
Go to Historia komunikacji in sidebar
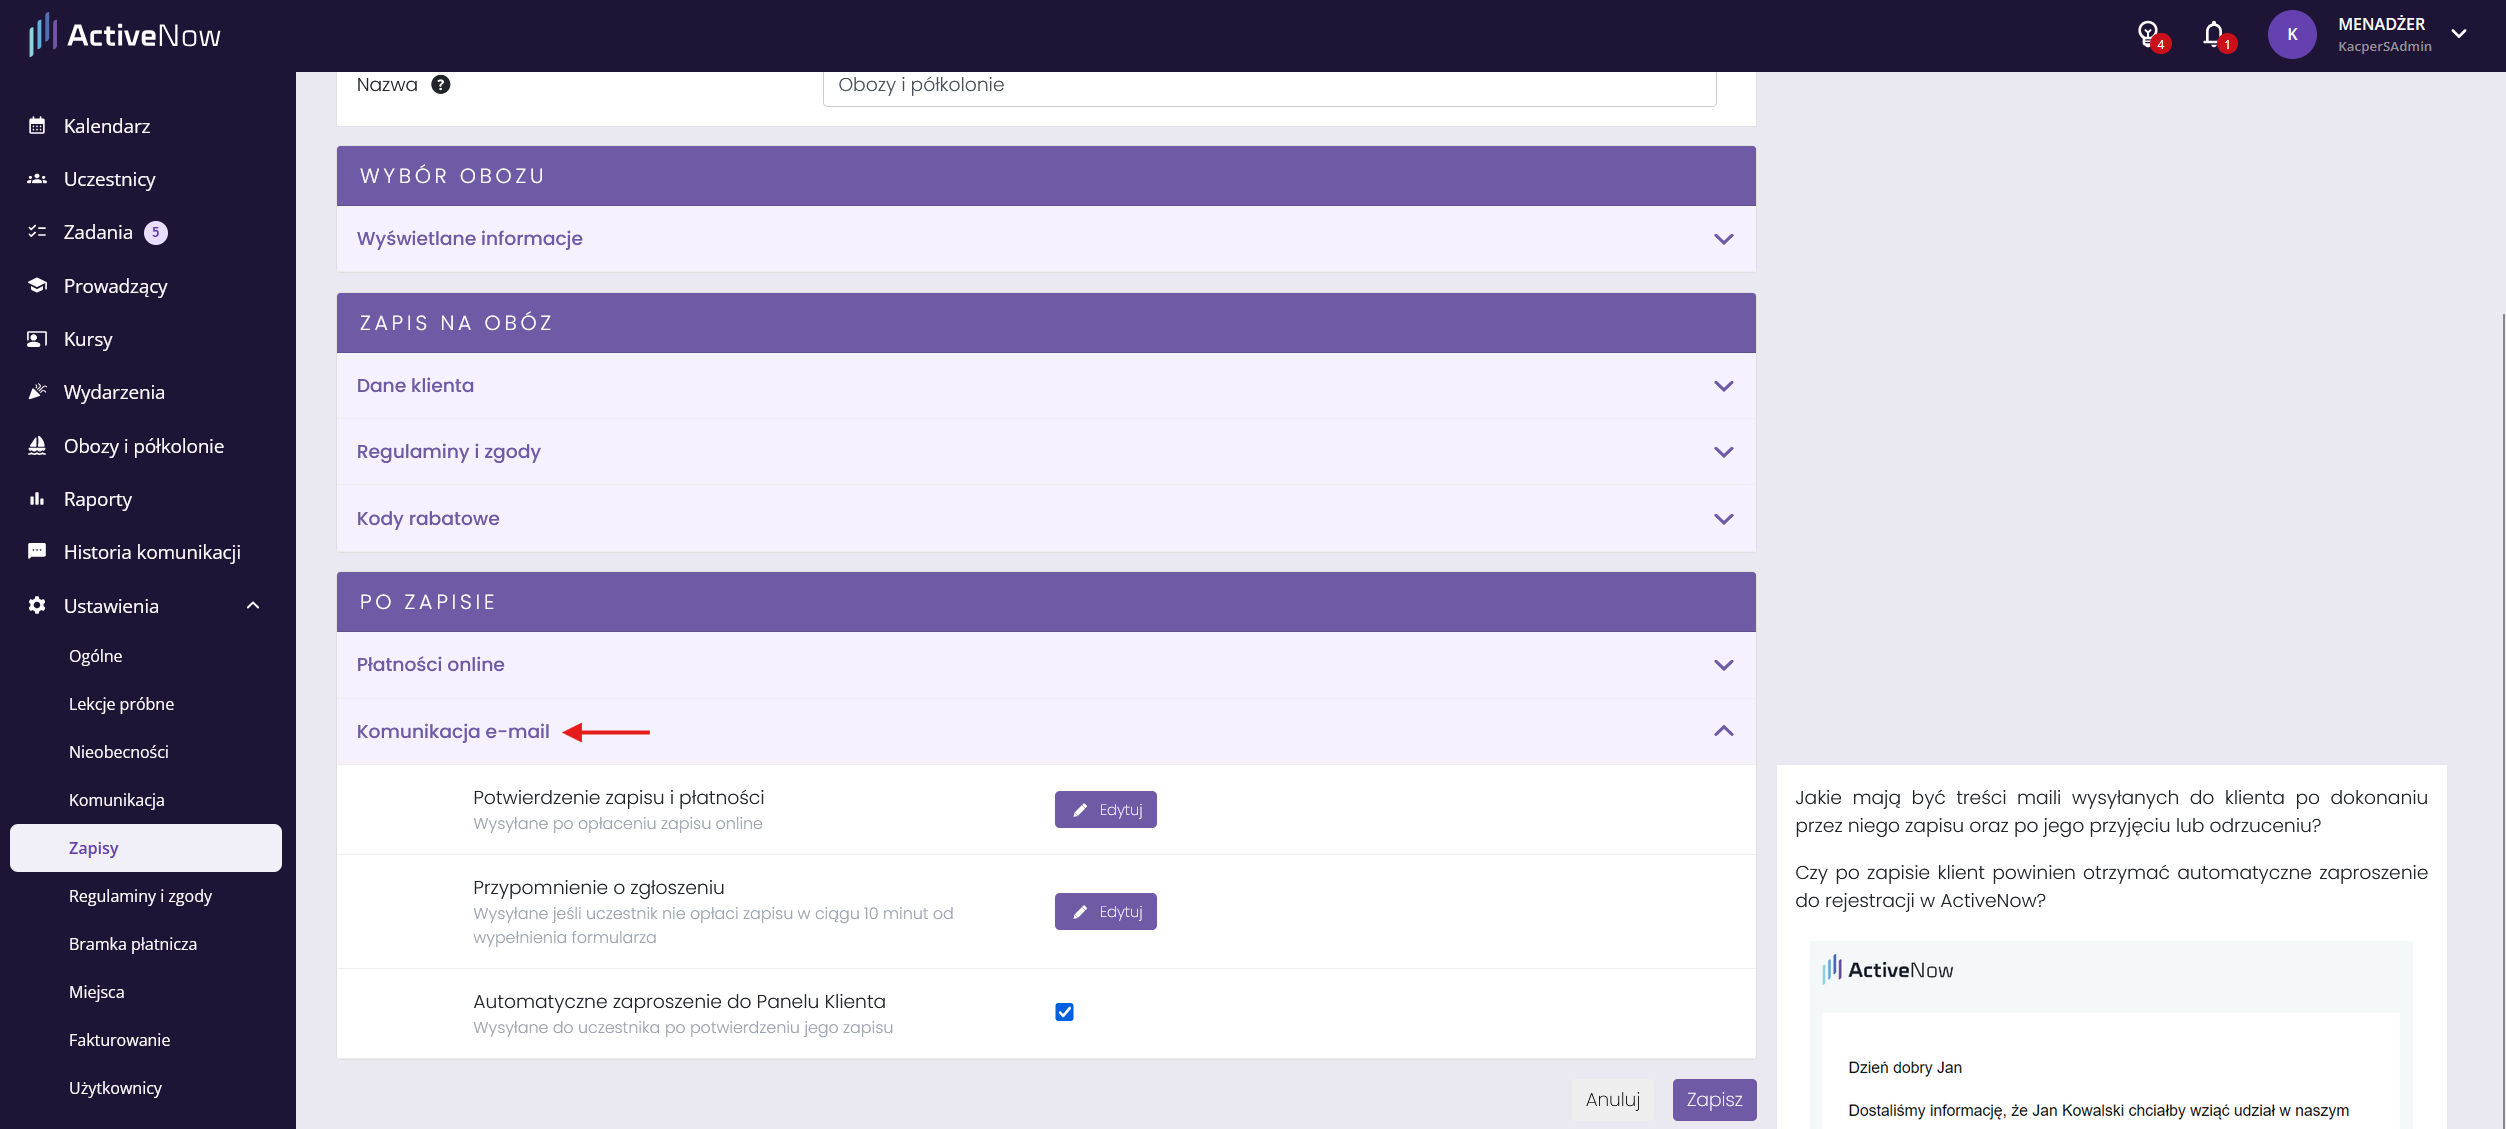tap(152, 552)
